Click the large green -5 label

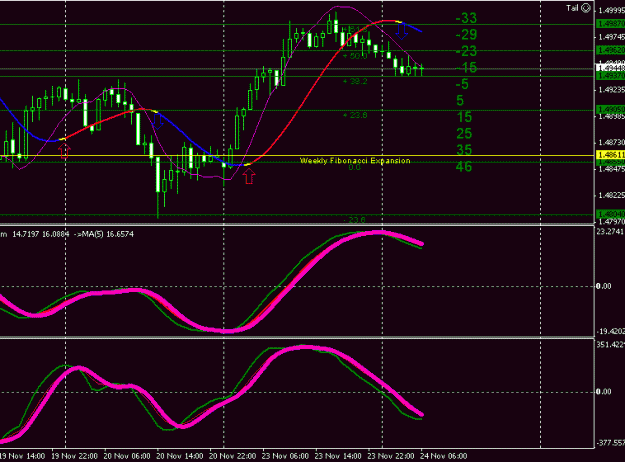(x=462, y=84)
